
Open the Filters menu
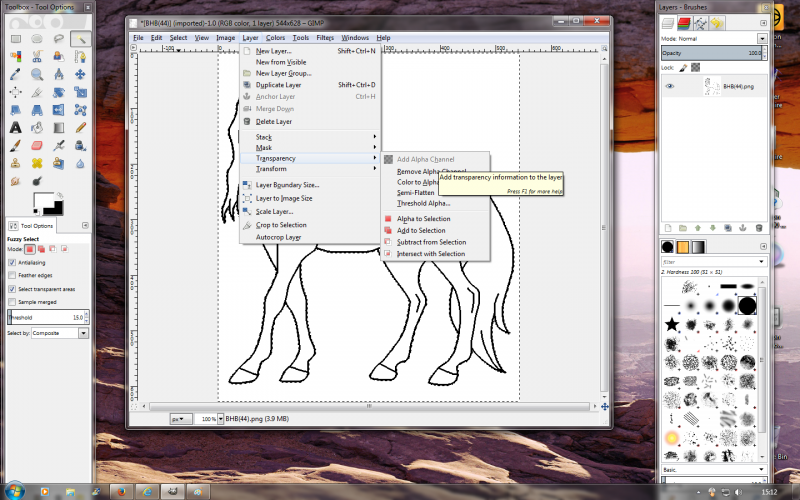click(325, 38)
